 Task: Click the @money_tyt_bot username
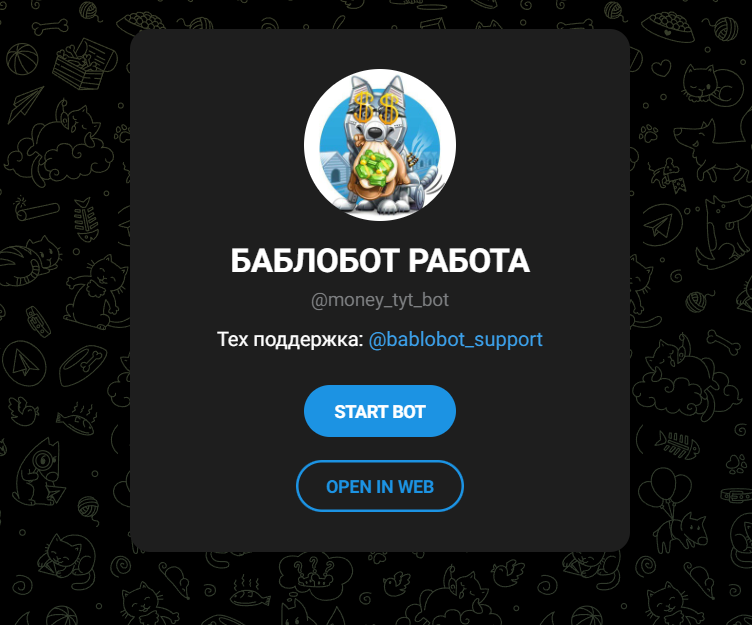[x=380, y=300]
